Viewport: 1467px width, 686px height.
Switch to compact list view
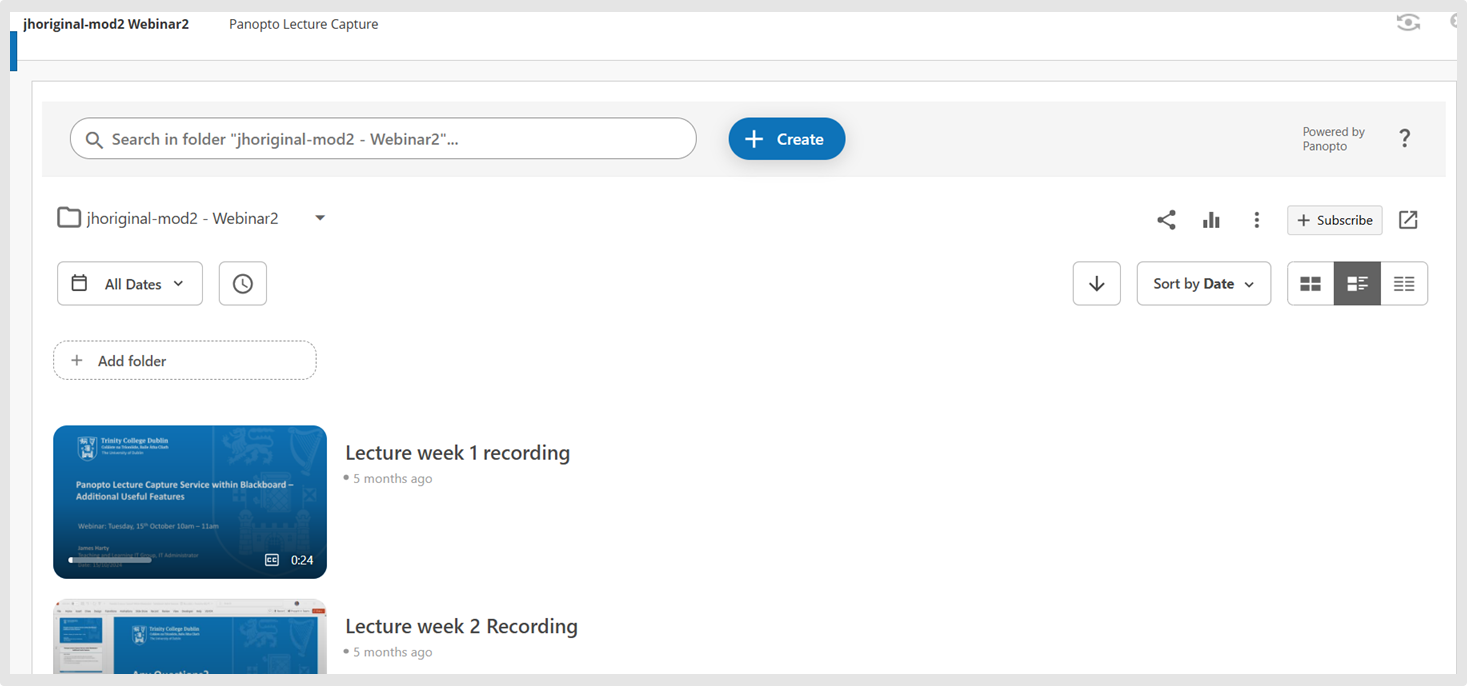point(1404,284)
